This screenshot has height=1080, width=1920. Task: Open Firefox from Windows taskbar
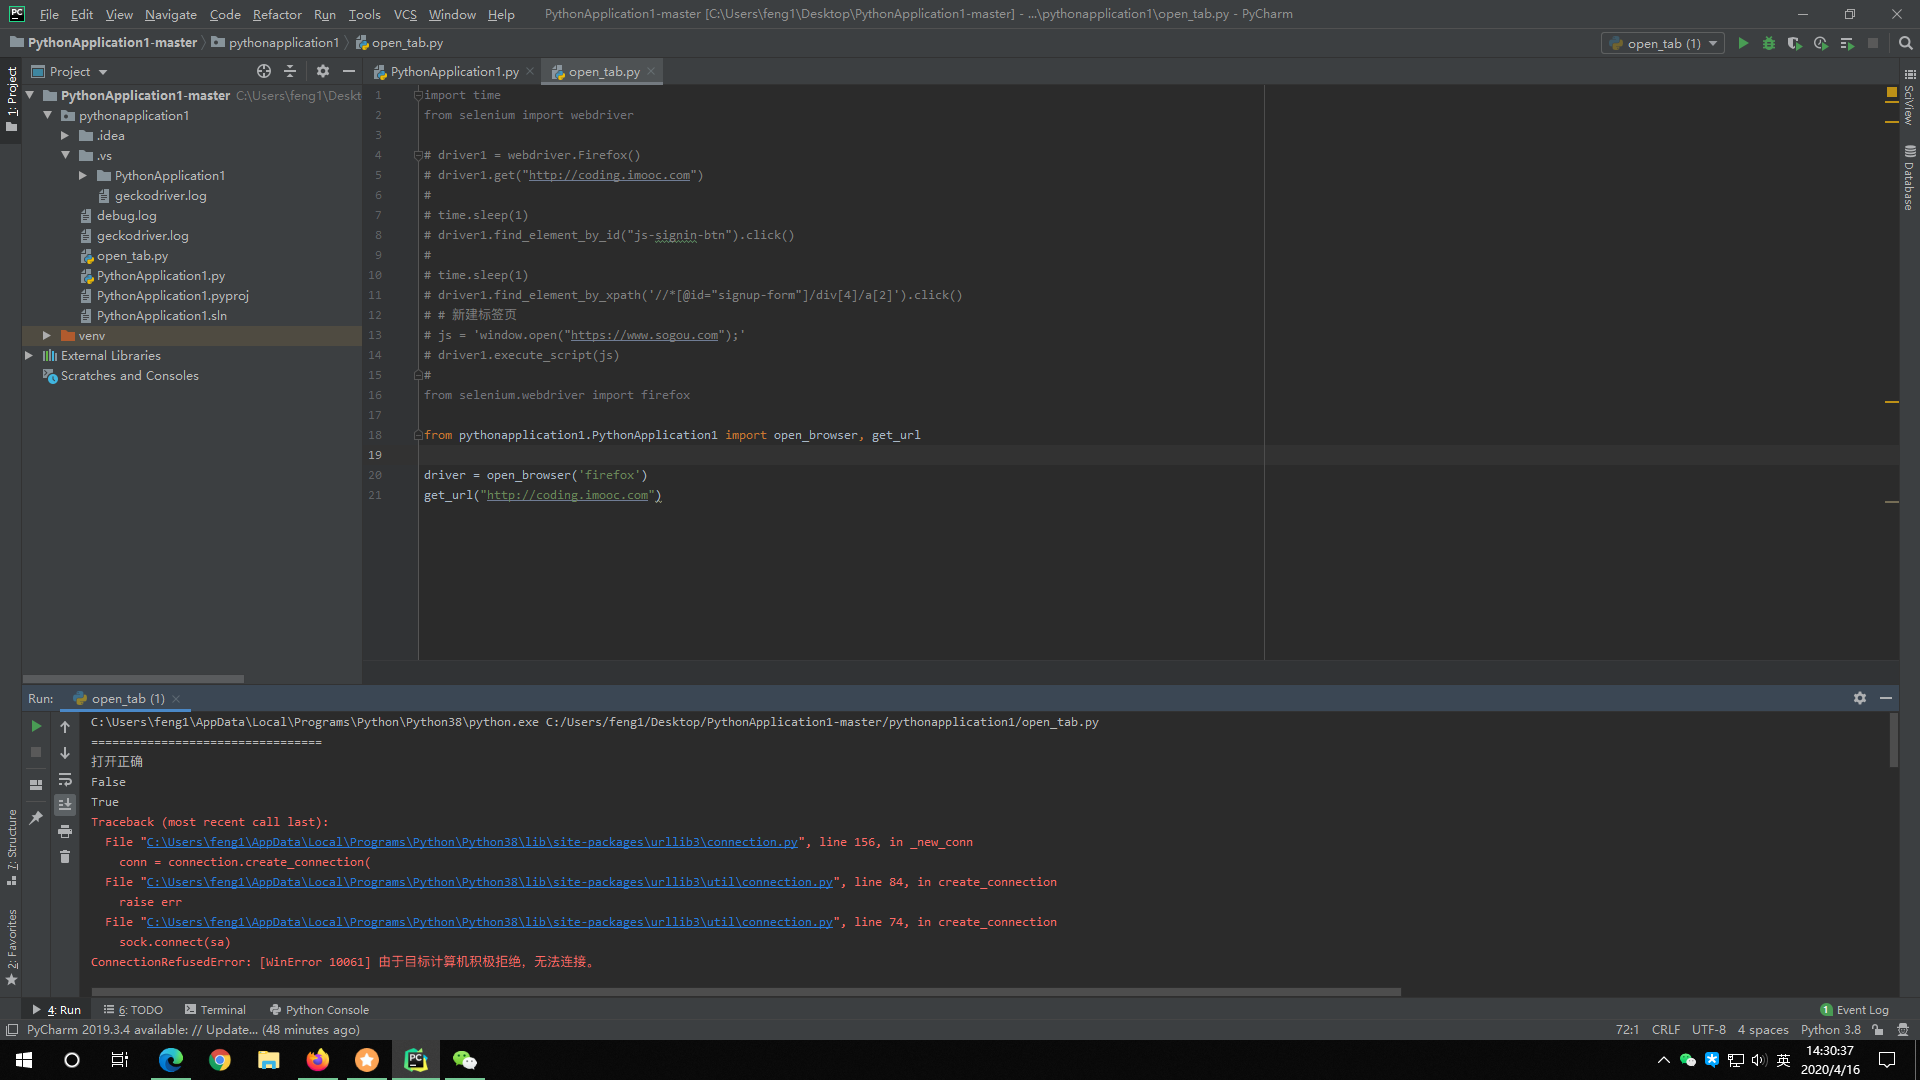tap(318, 1060)
